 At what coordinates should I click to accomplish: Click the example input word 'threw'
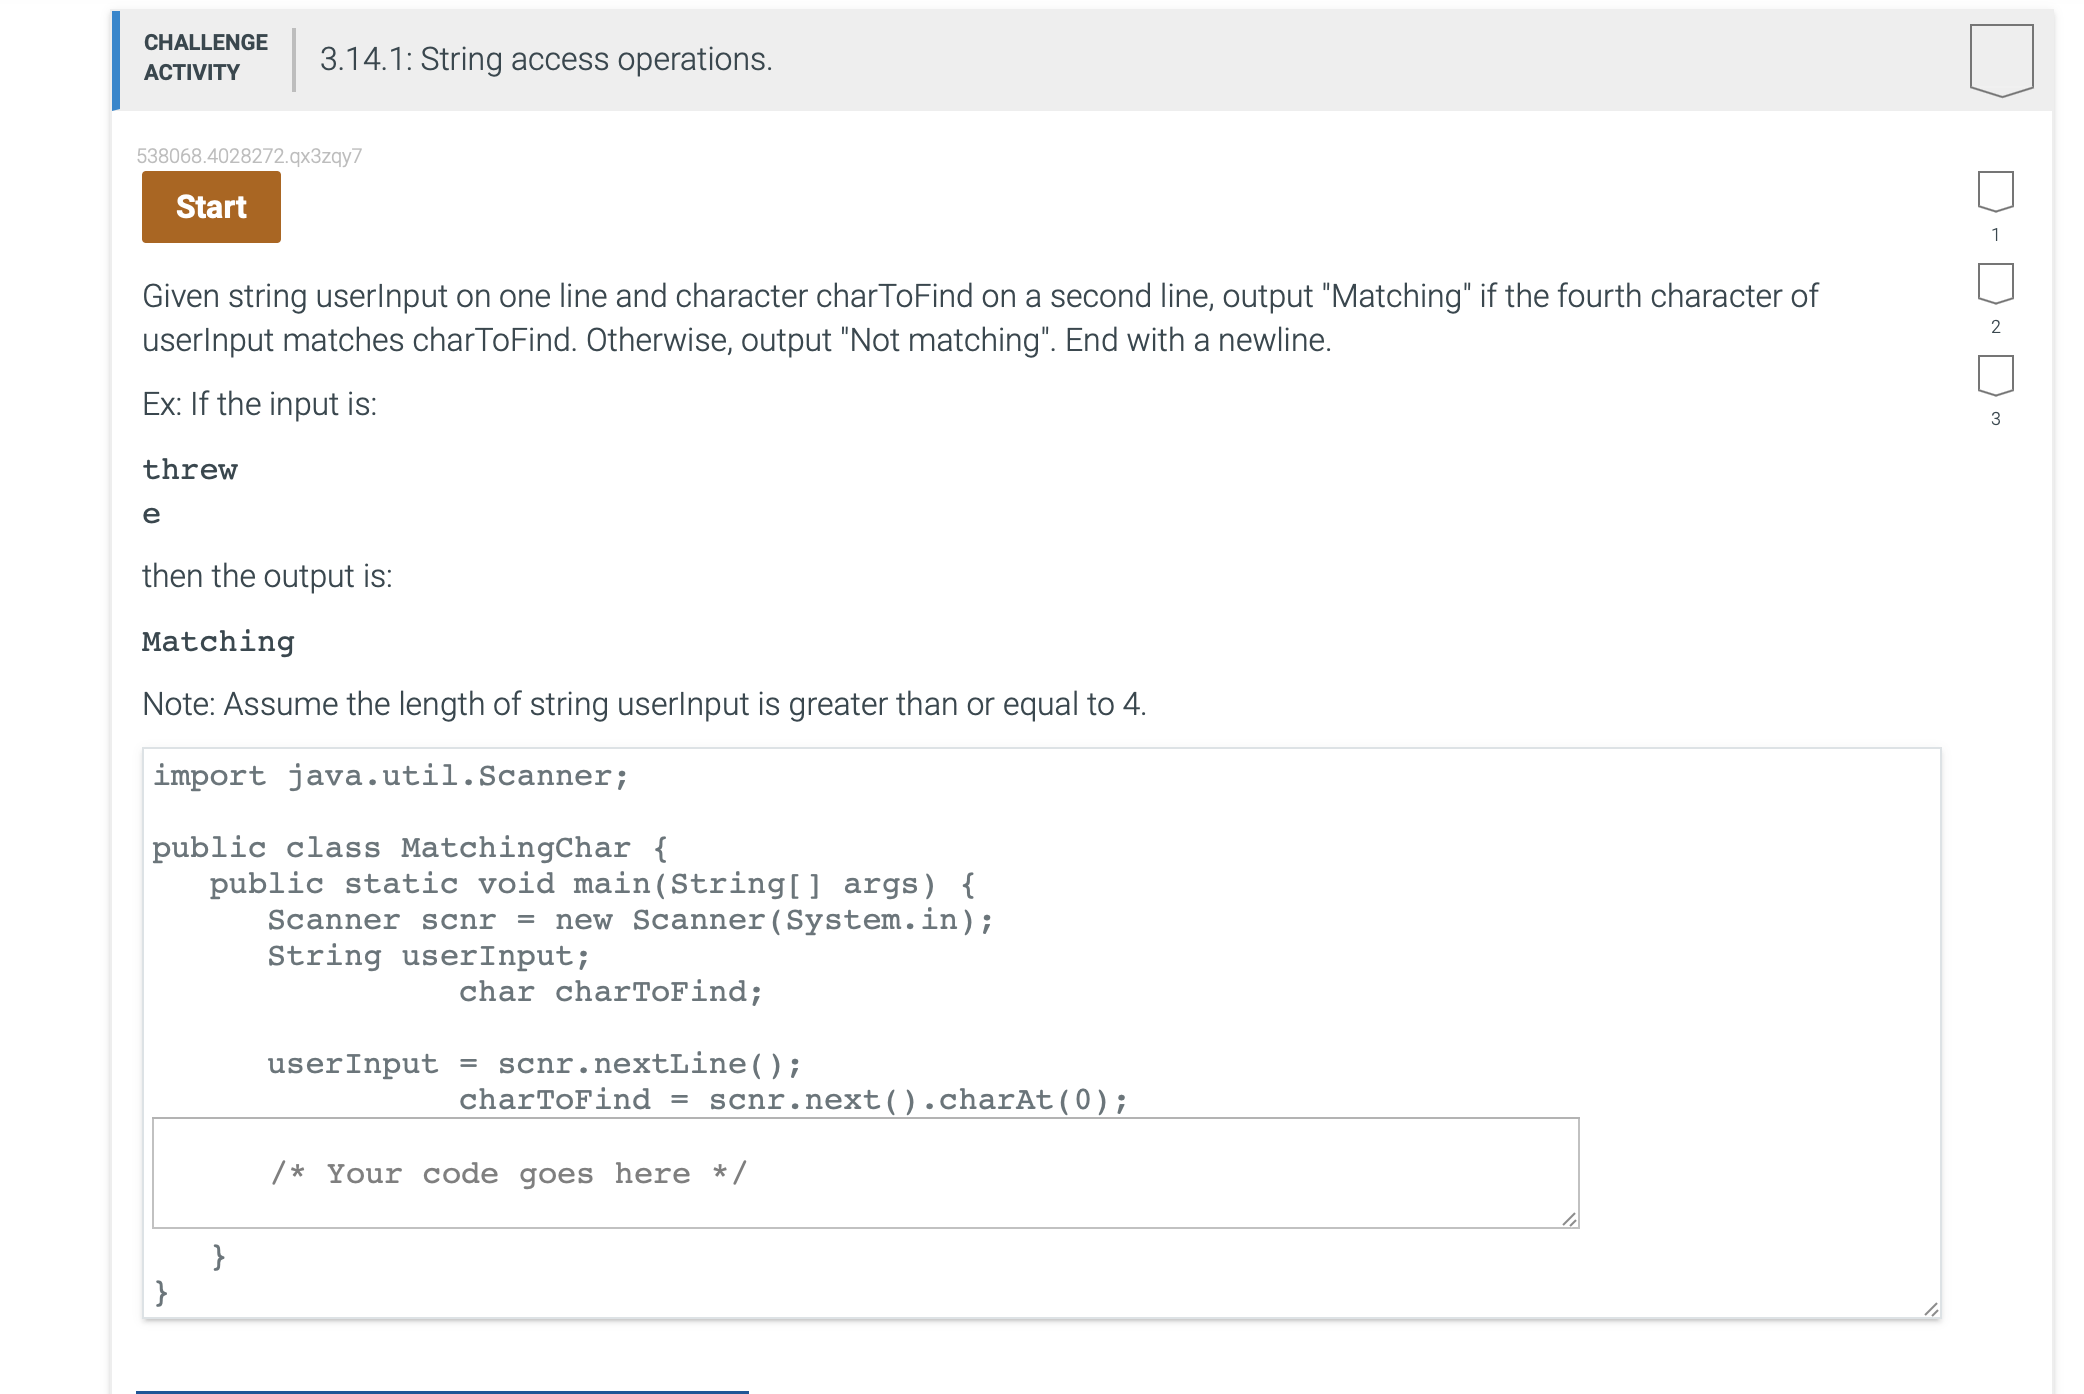(x=190, y=470)
